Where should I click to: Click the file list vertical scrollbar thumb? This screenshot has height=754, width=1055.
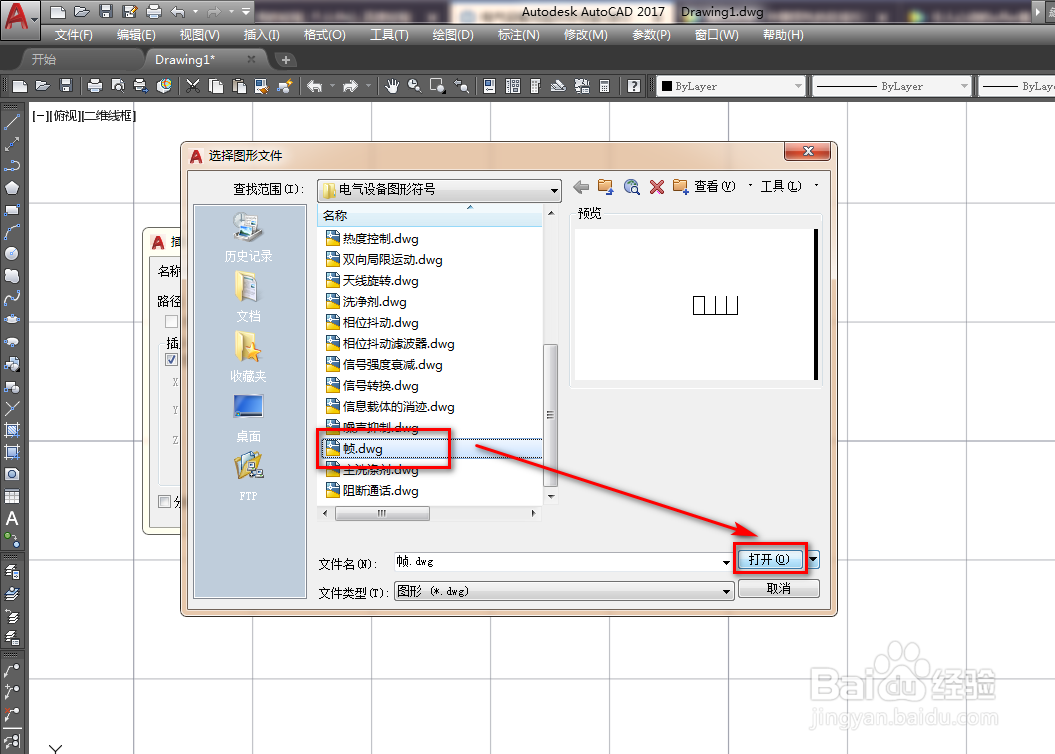(550, 414)
